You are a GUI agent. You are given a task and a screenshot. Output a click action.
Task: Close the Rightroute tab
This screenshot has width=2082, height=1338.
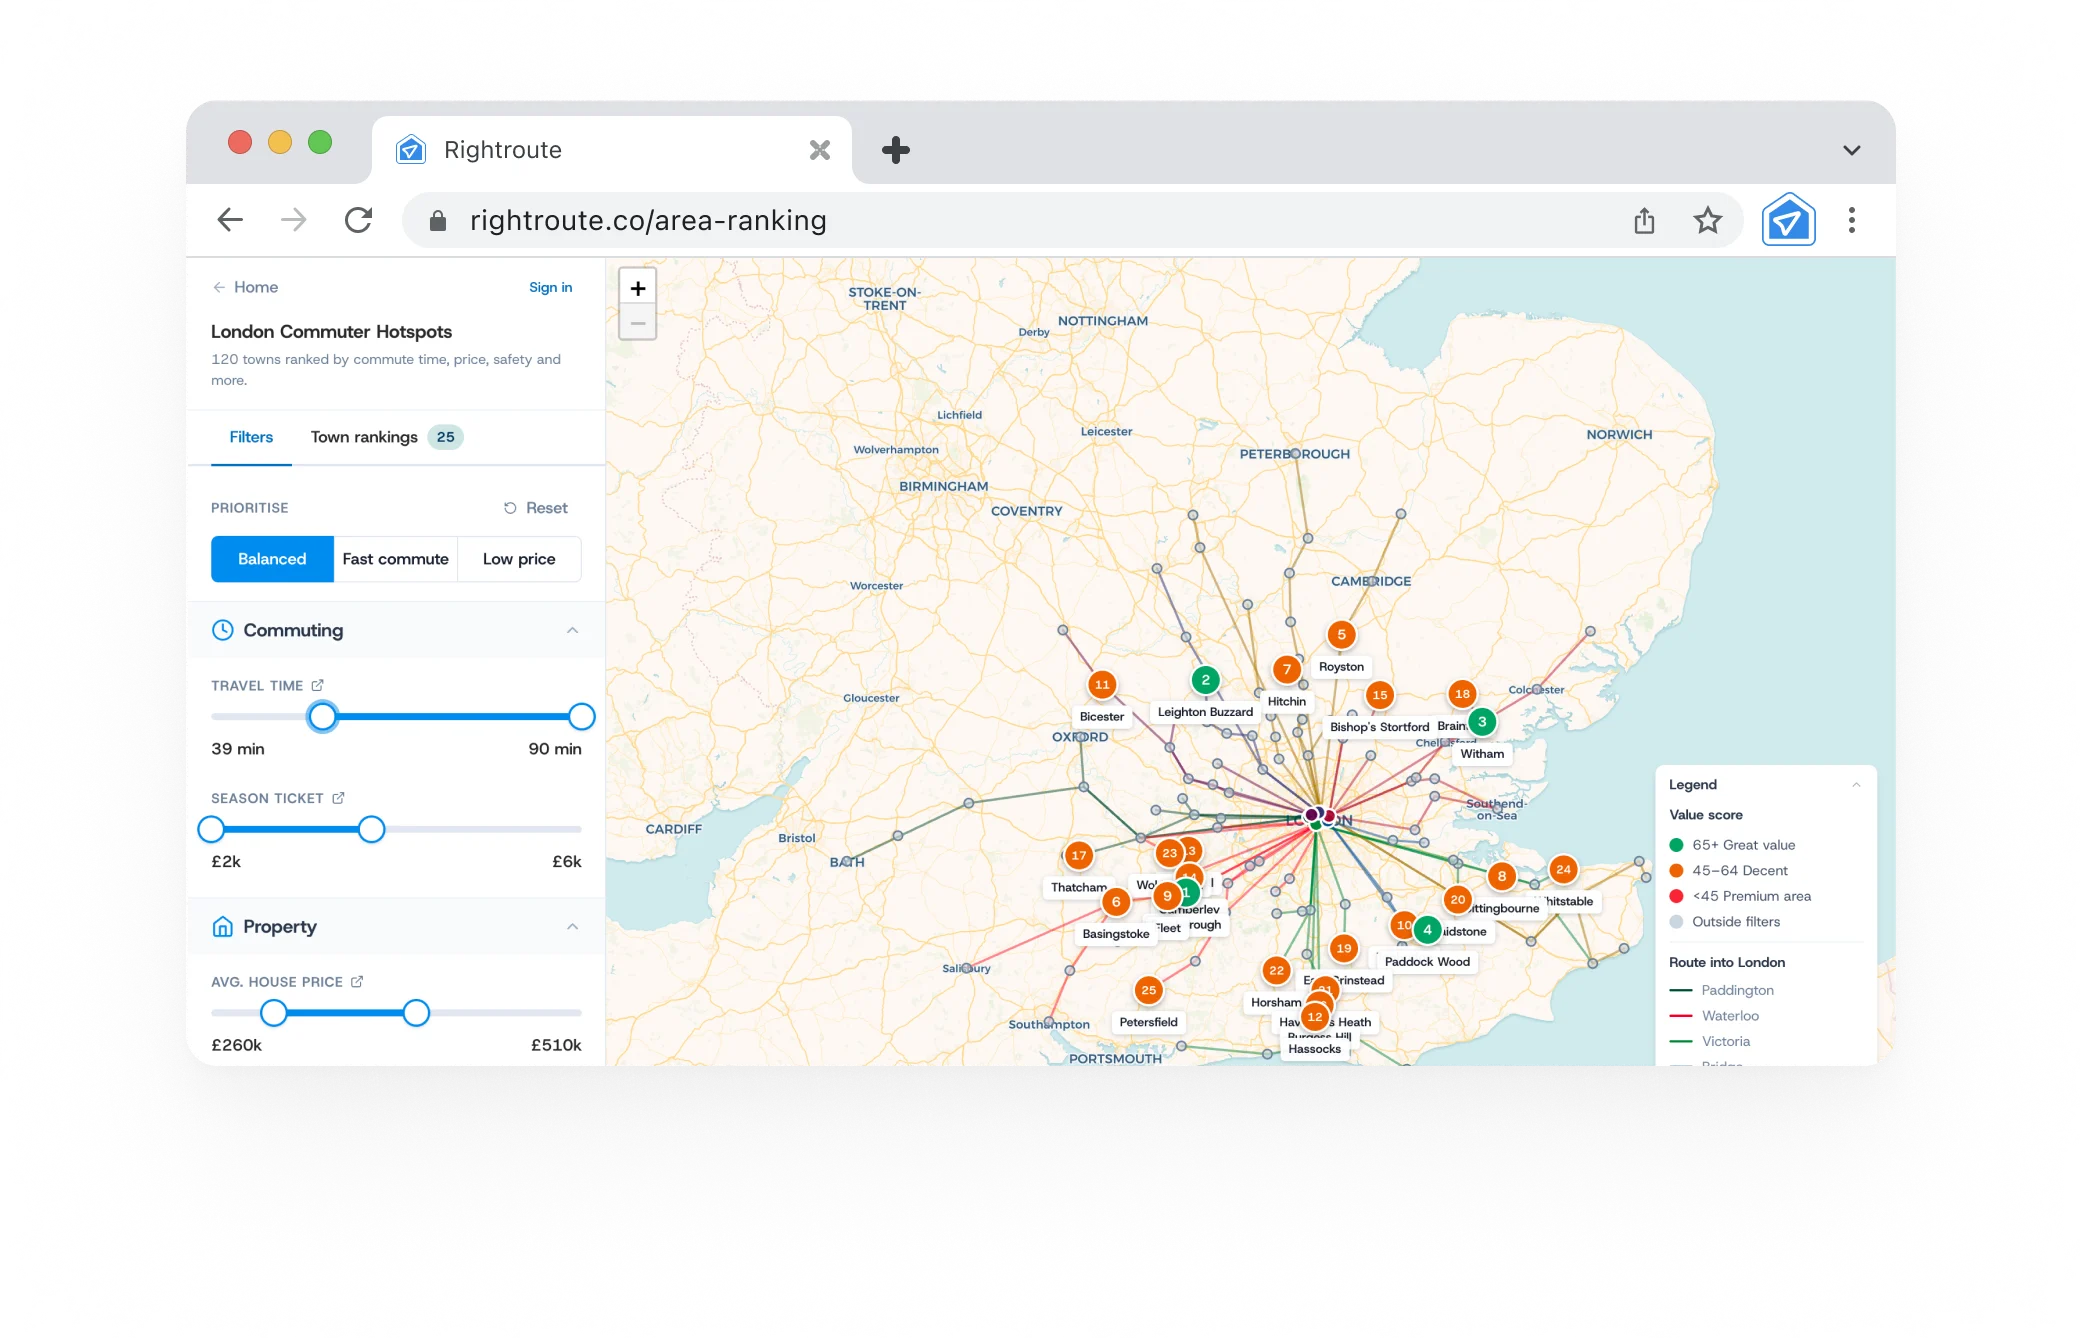[820, 150]
